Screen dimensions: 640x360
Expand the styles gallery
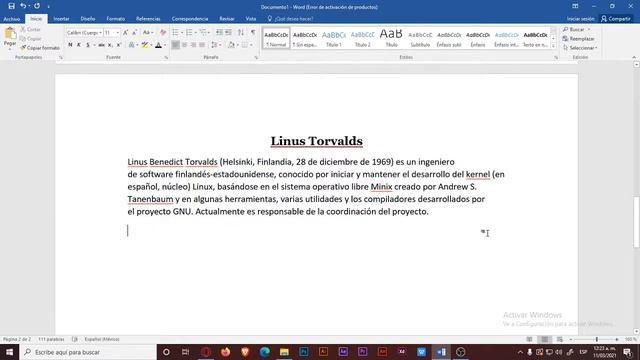(x=553, y=46)
